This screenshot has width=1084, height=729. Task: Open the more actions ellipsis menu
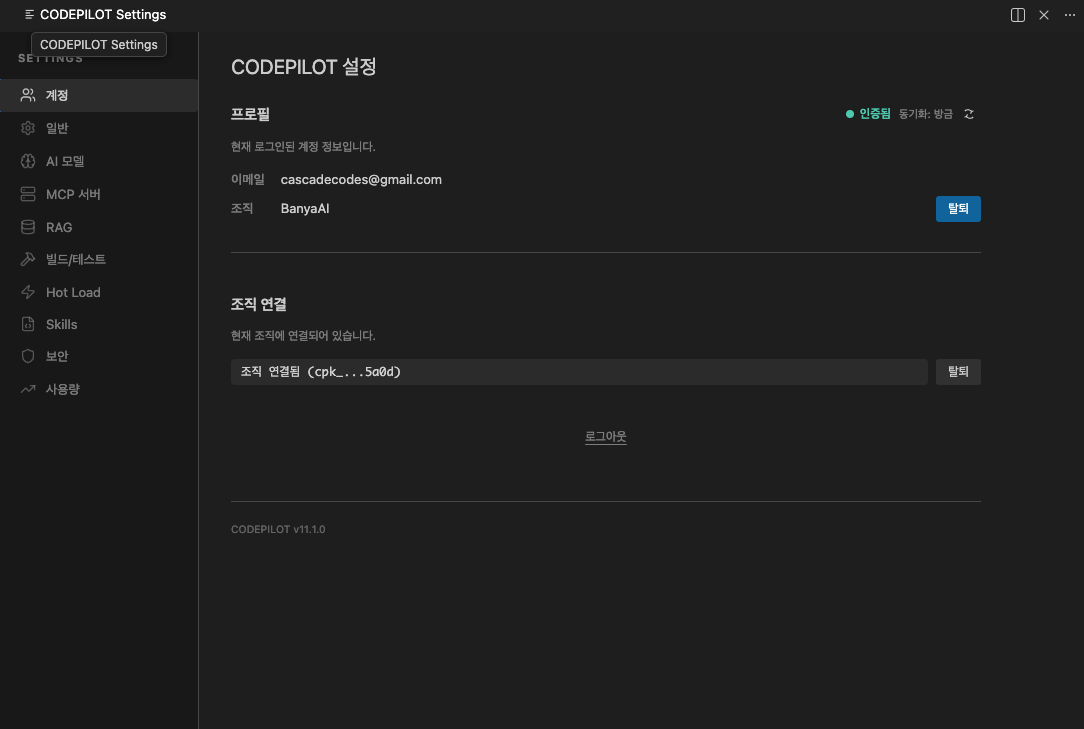(1069, 15)
